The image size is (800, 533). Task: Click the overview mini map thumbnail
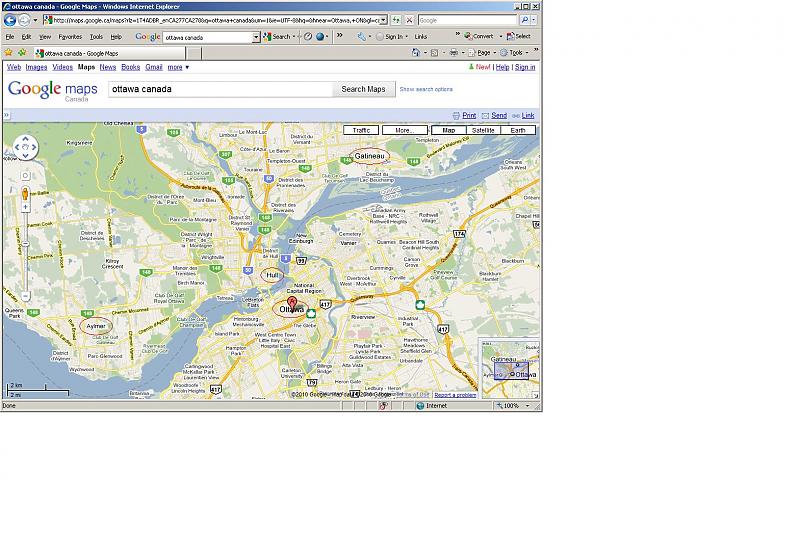(509, 369)
